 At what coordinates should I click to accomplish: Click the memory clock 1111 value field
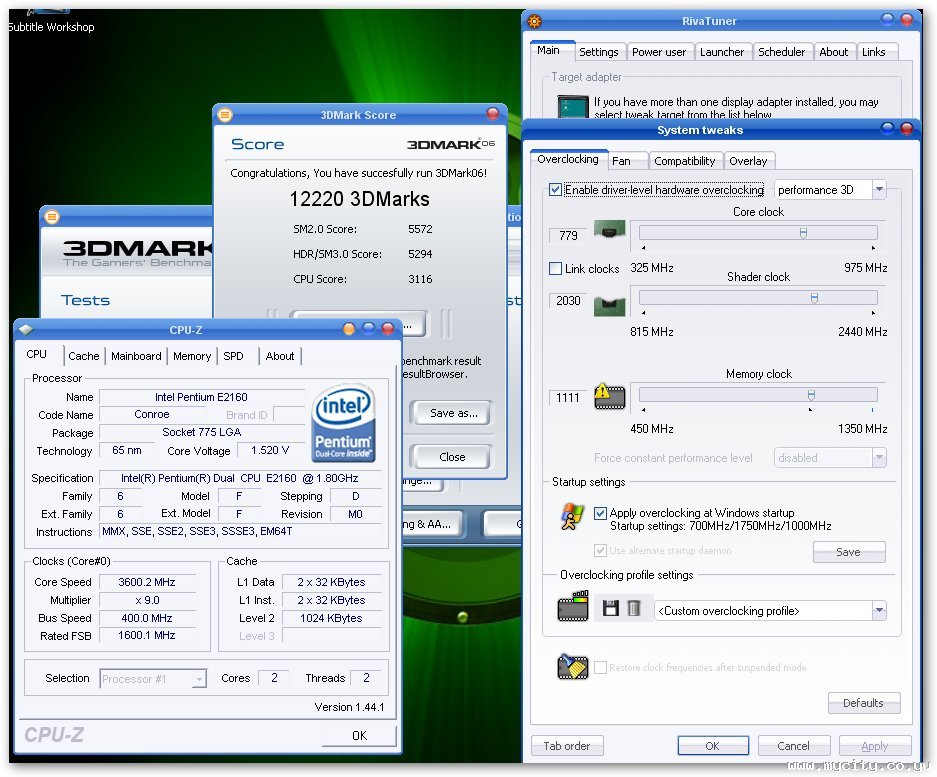568,397
